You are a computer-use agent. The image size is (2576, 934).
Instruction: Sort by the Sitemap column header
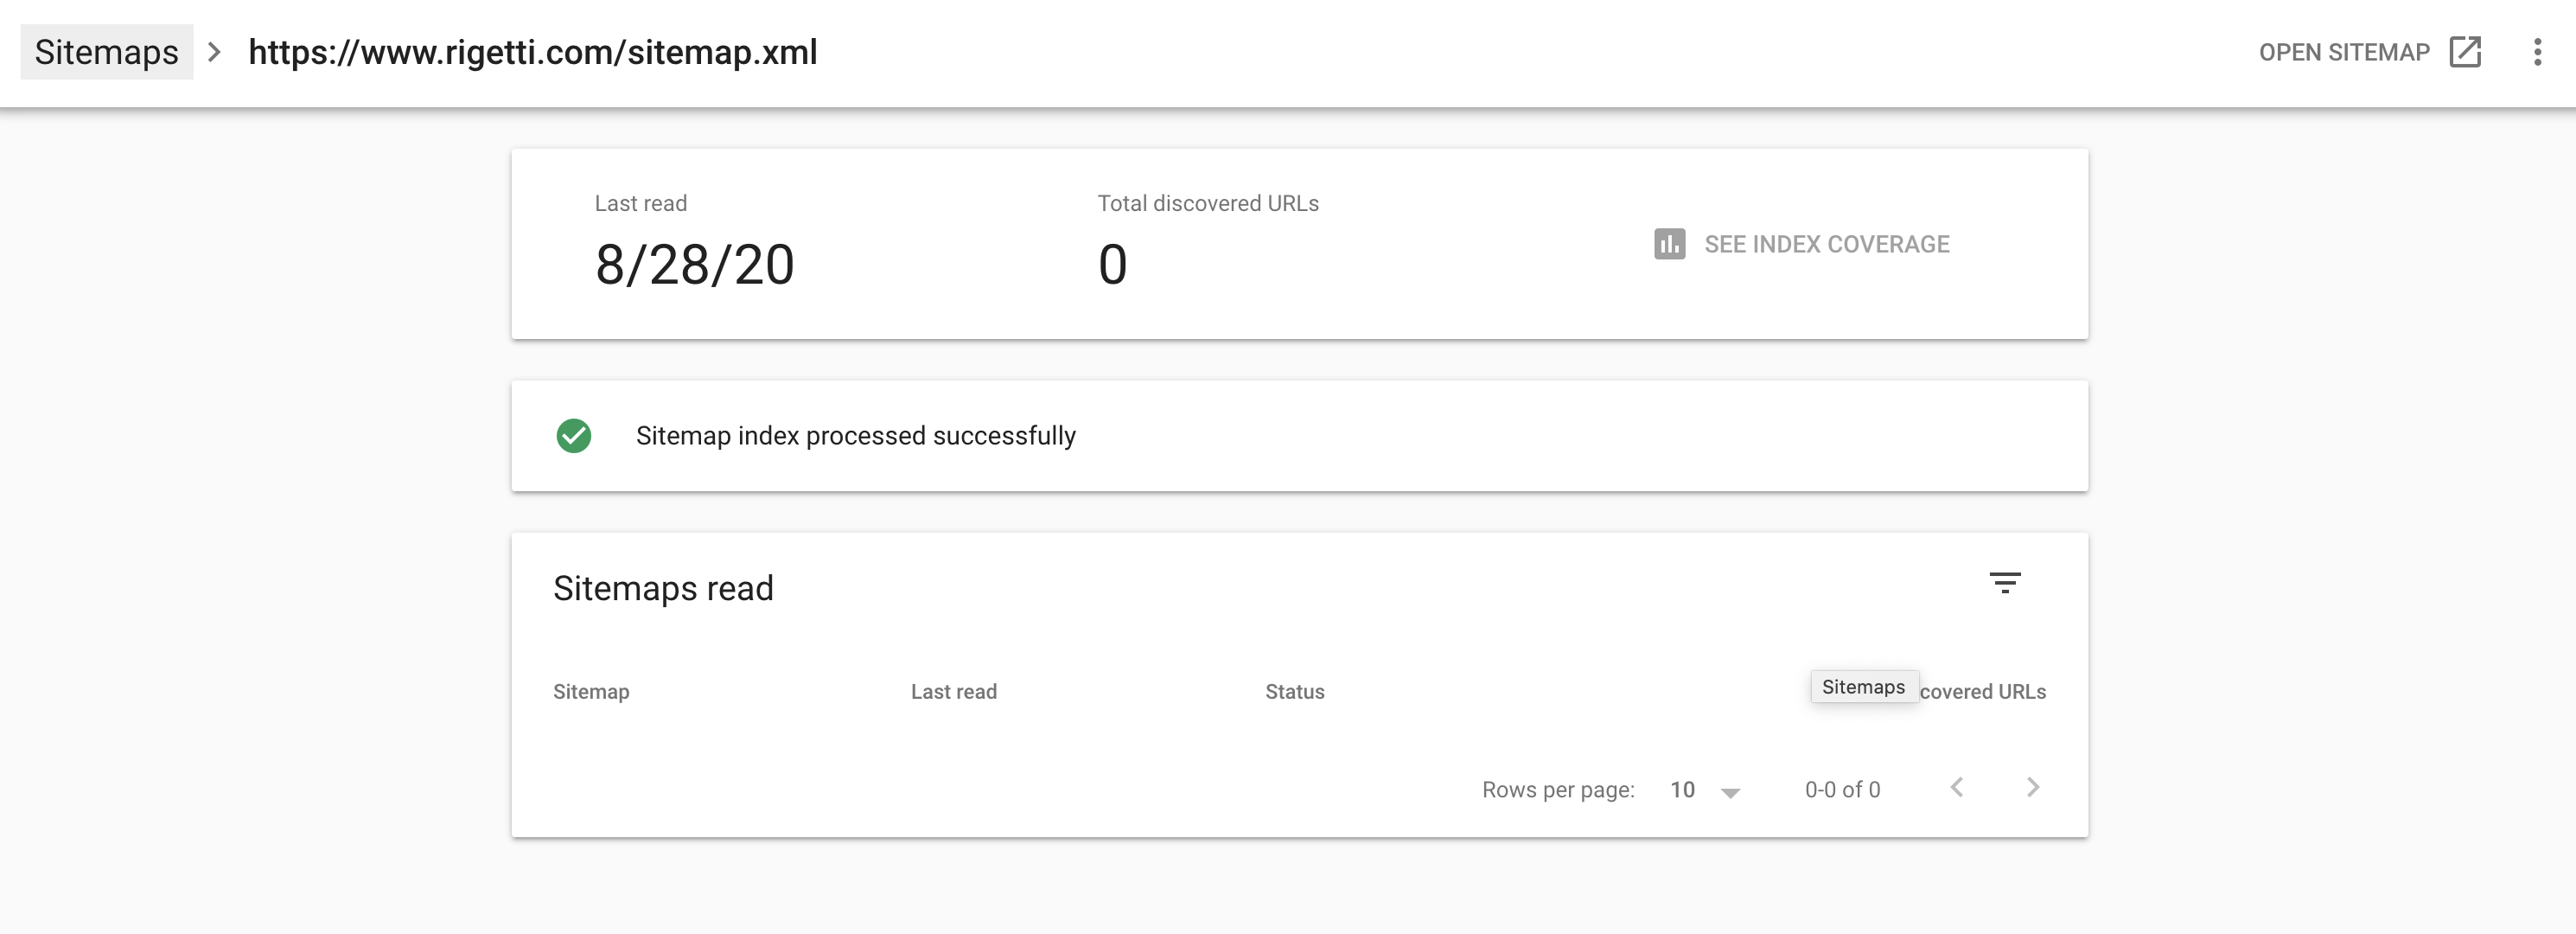pyautogui.click(x=591, y=692)
